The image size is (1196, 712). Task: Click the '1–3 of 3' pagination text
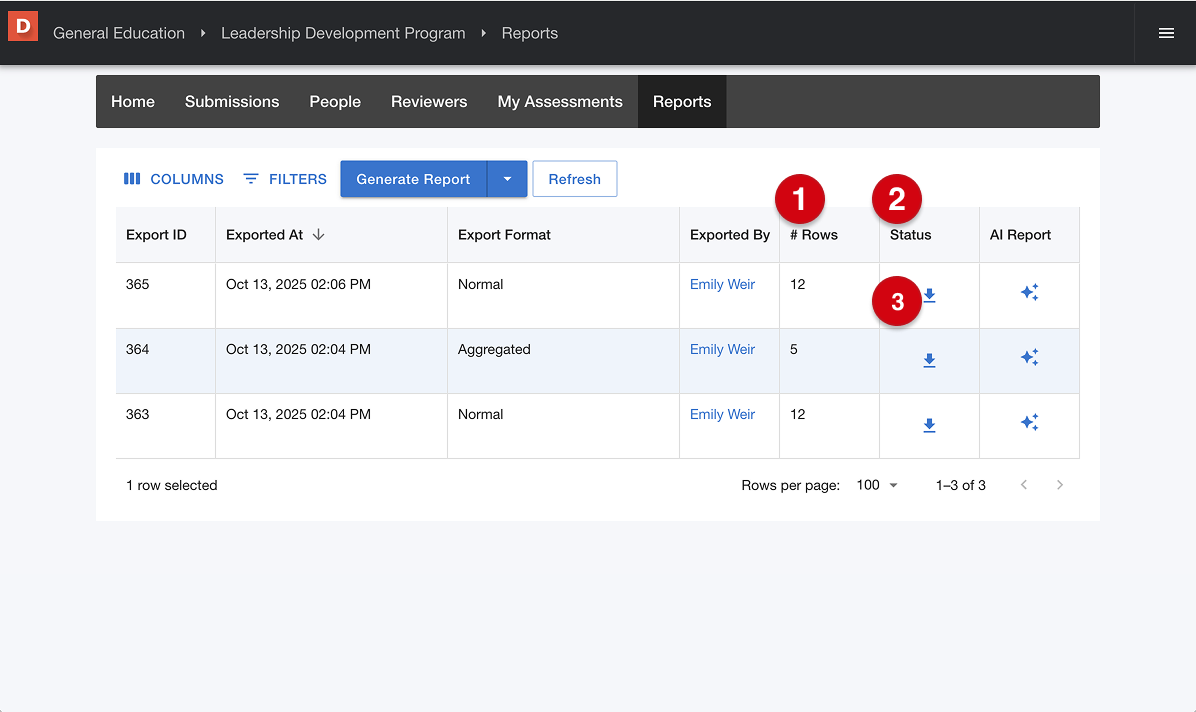(960, 485)
